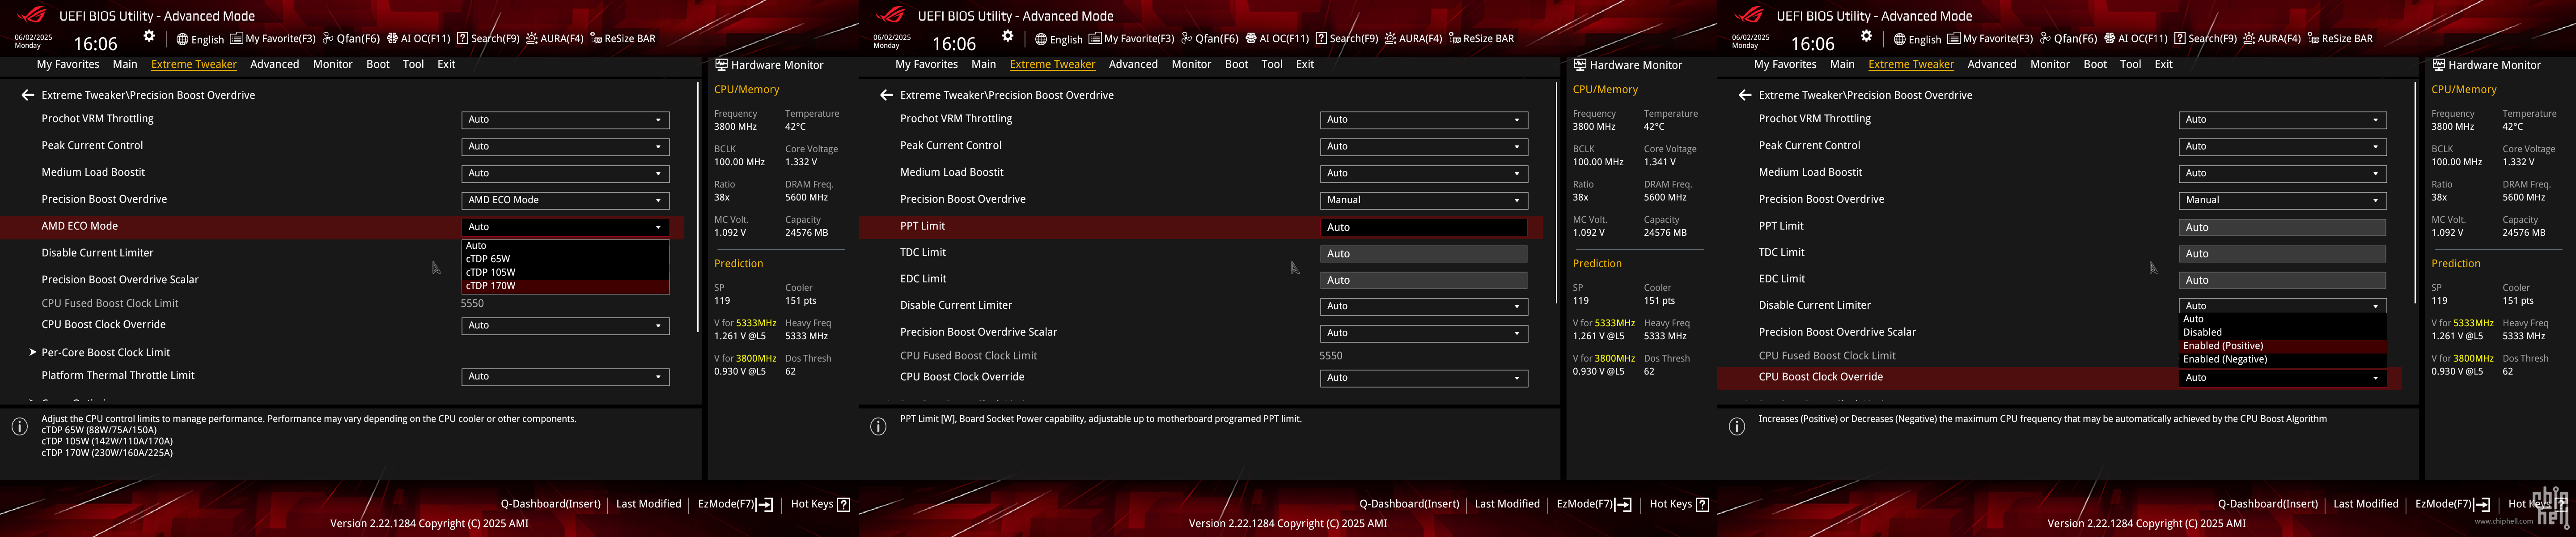
Task: Toggle ReSize BAR in middle BIOS screenshot
Action: [x=1481, y=39]
